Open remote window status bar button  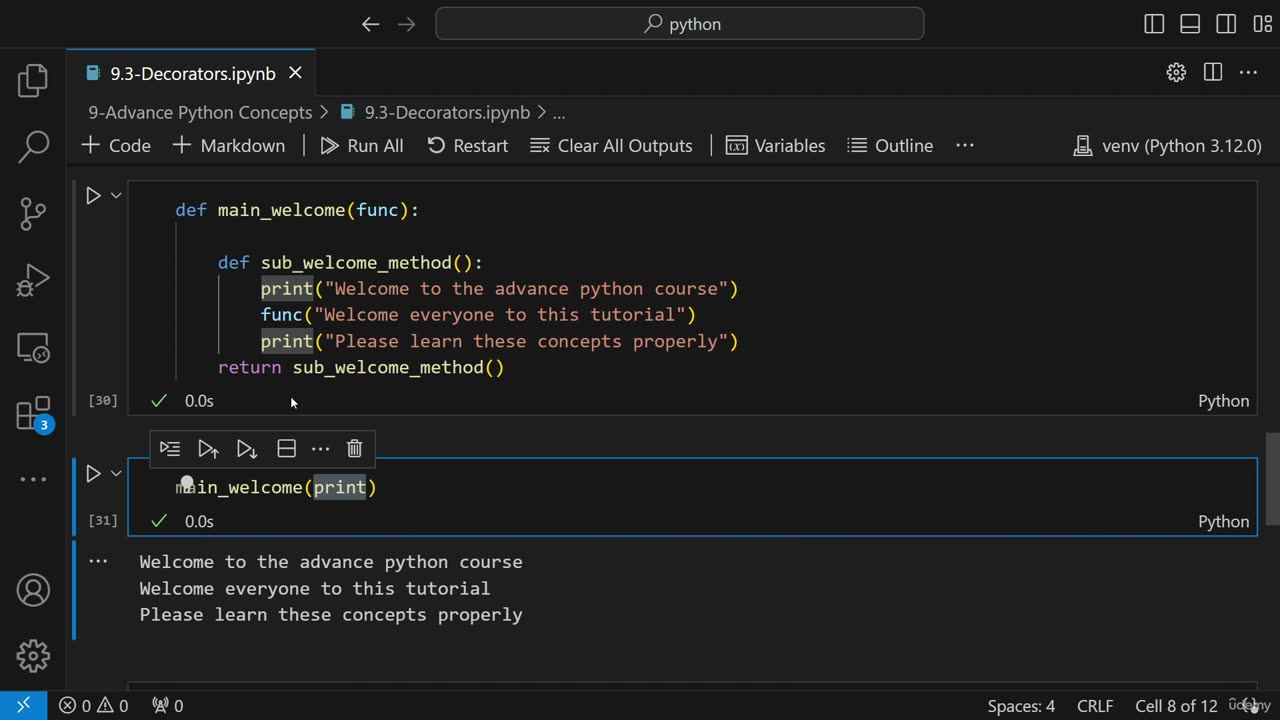23,706
